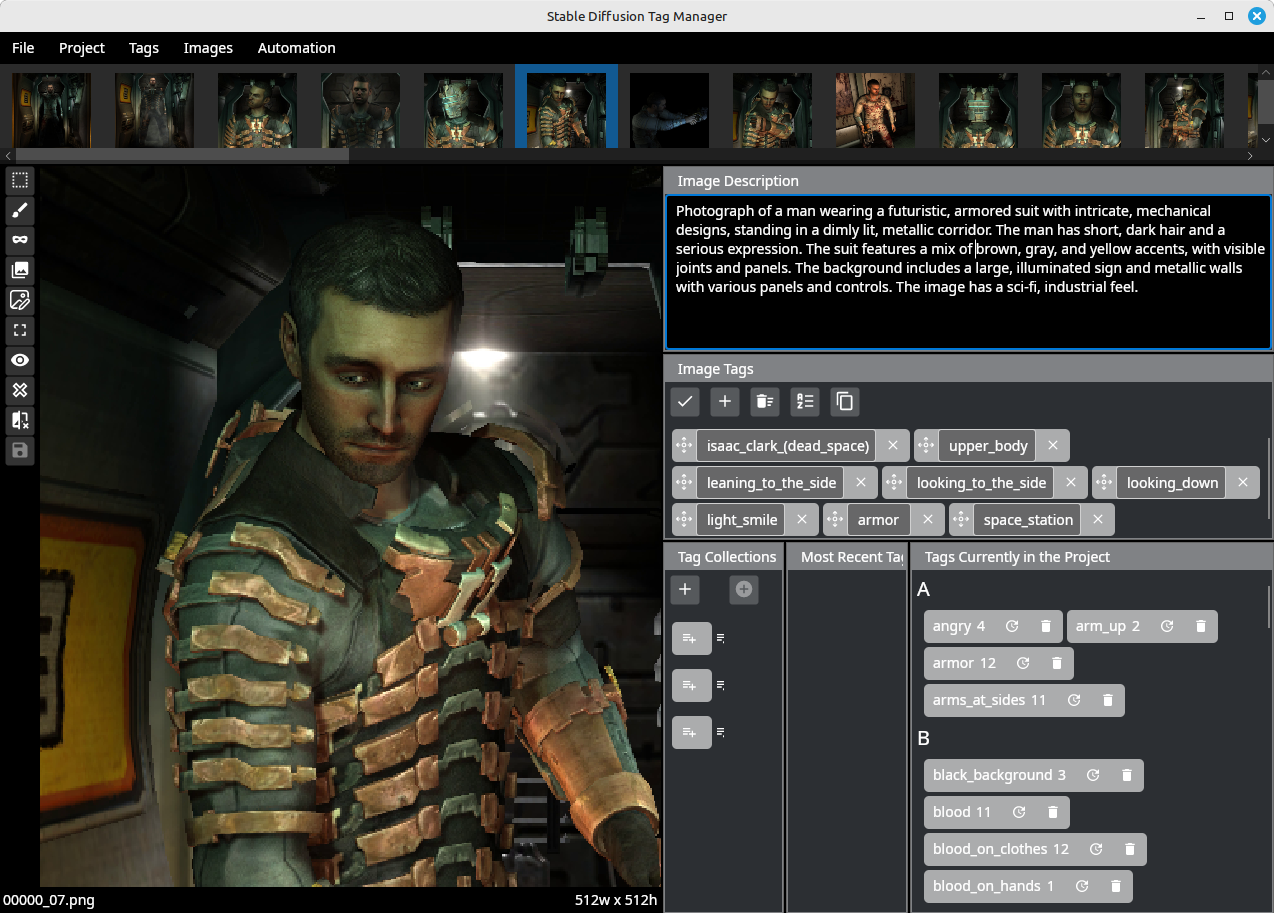1274x913 pixels.
Task: Delete the armor 12 project tag
Action: tap(1057, 663)
